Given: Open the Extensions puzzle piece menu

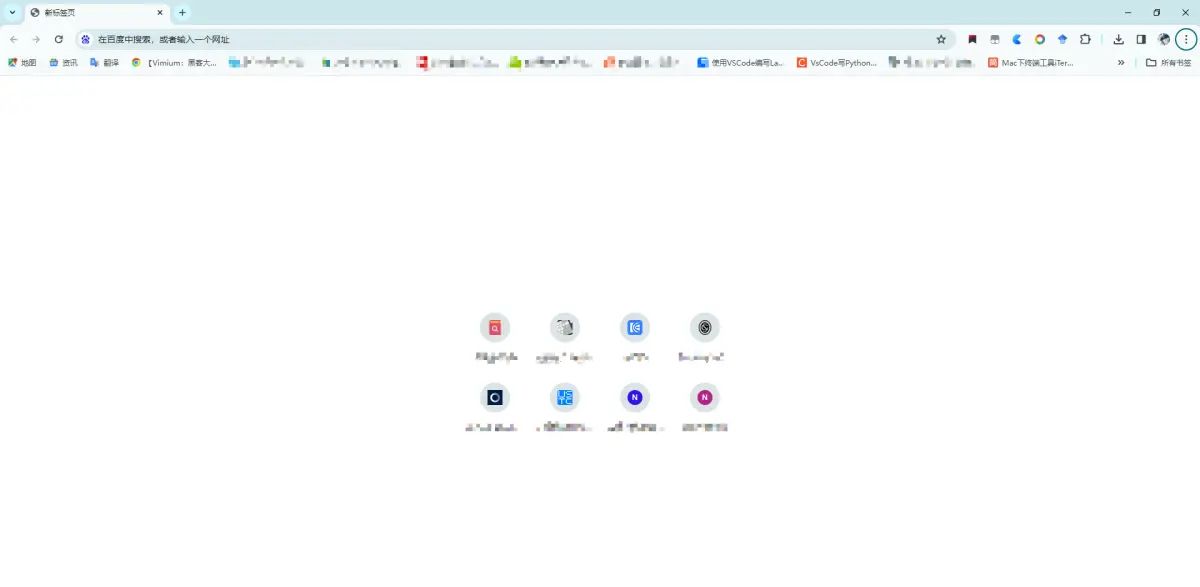Looking at the screenshot, I should pos(1085,39).
